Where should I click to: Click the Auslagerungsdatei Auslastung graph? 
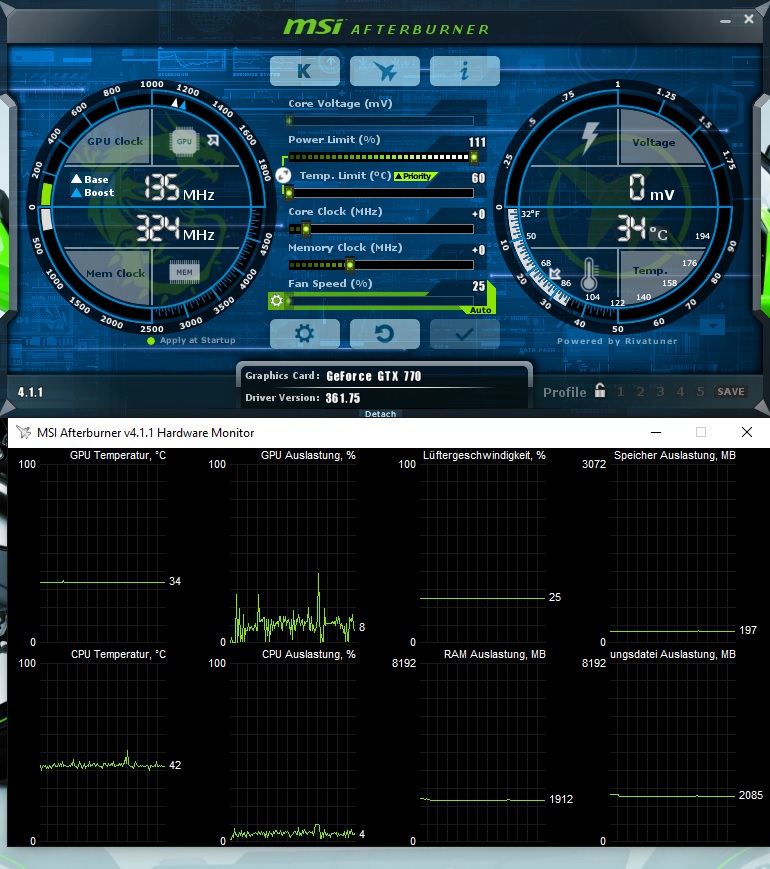click(x=672, y=752)
